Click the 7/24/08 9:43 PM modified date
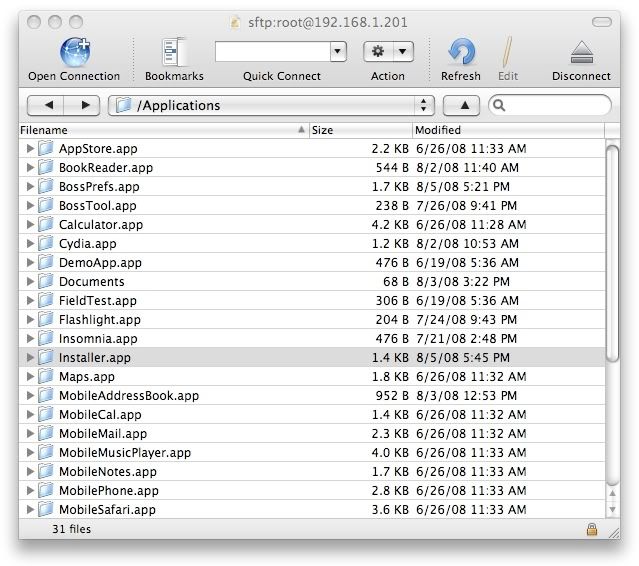This screenshot has height=566, width=639. point(466,319)
